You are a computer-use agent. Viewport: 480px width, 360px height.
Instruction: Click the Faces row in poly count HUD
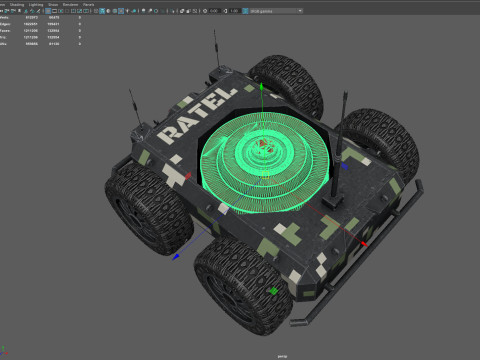pos(40,31)
